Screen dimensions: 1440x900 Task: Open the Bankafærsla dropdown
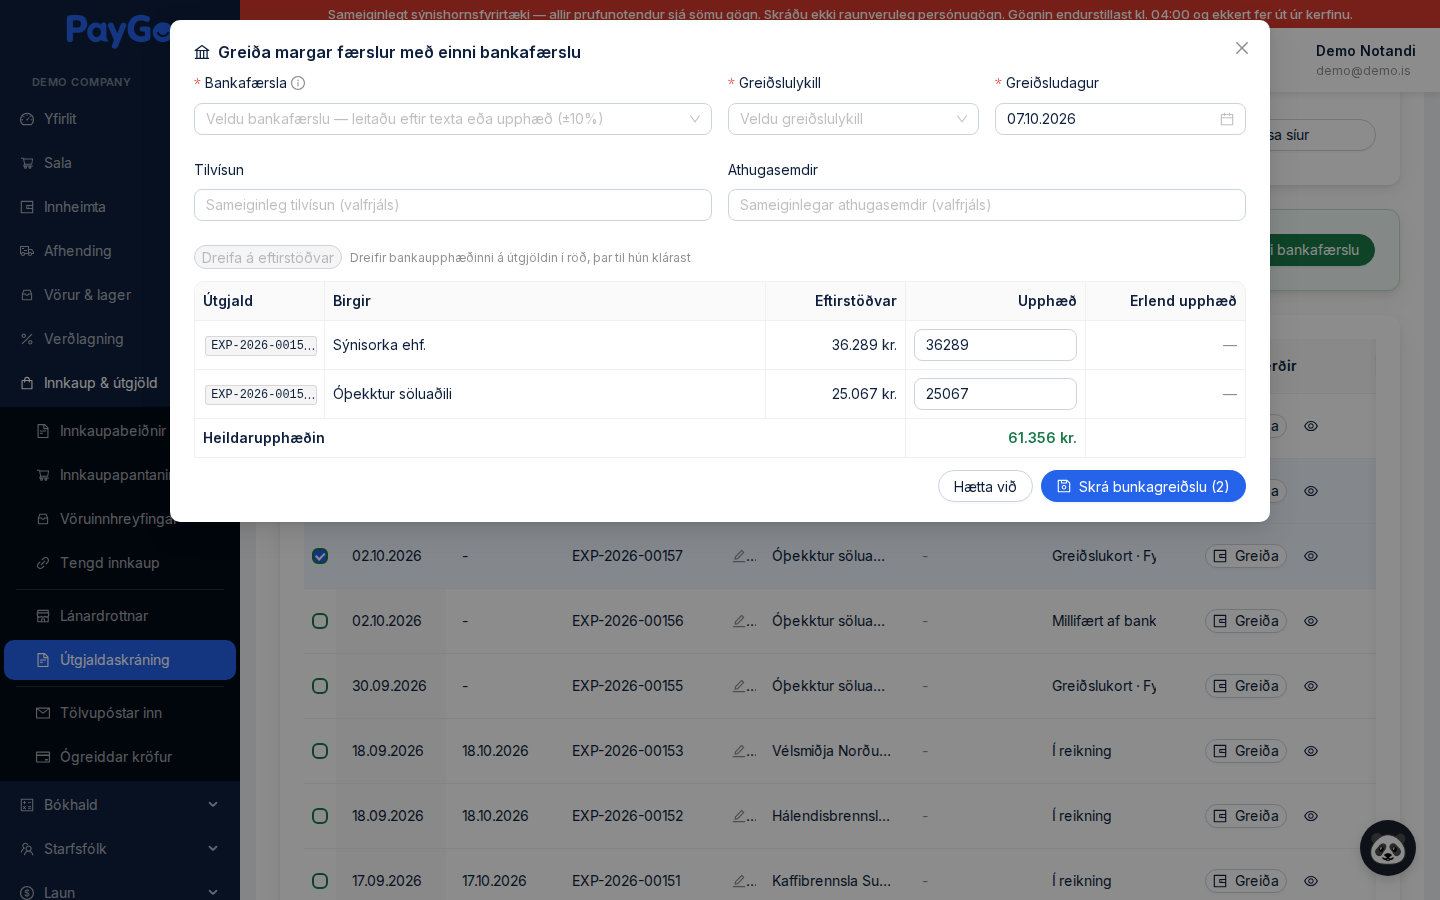click(x=453, y=119)
